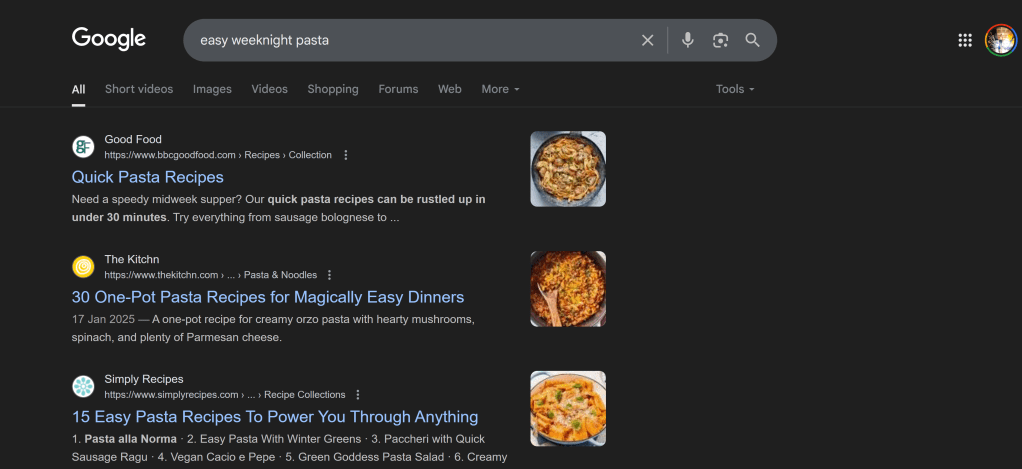Viewport: 1022px width, 469px height.
Task: Open 15 Easy Pasta Recipes link
Action: [275, 417]
